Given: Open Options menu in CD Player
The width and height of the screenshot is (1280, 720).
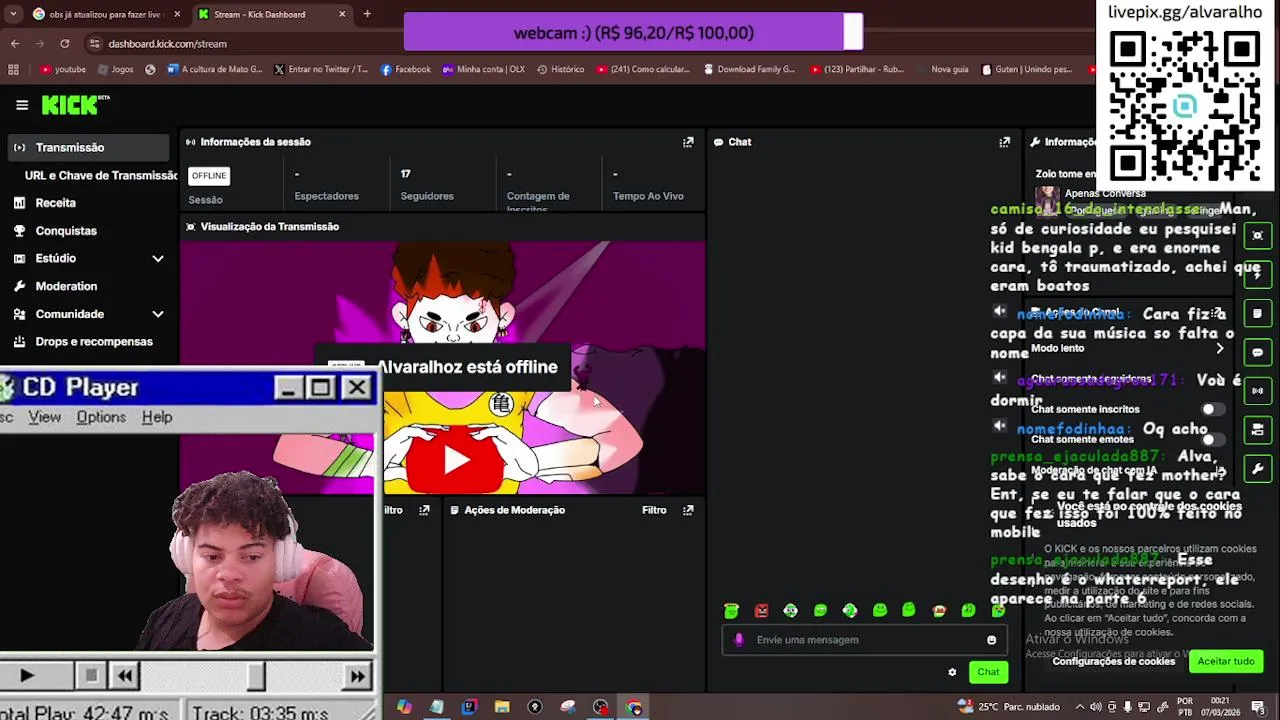Looking at the screenshot, I should click(x=101, y=417).
